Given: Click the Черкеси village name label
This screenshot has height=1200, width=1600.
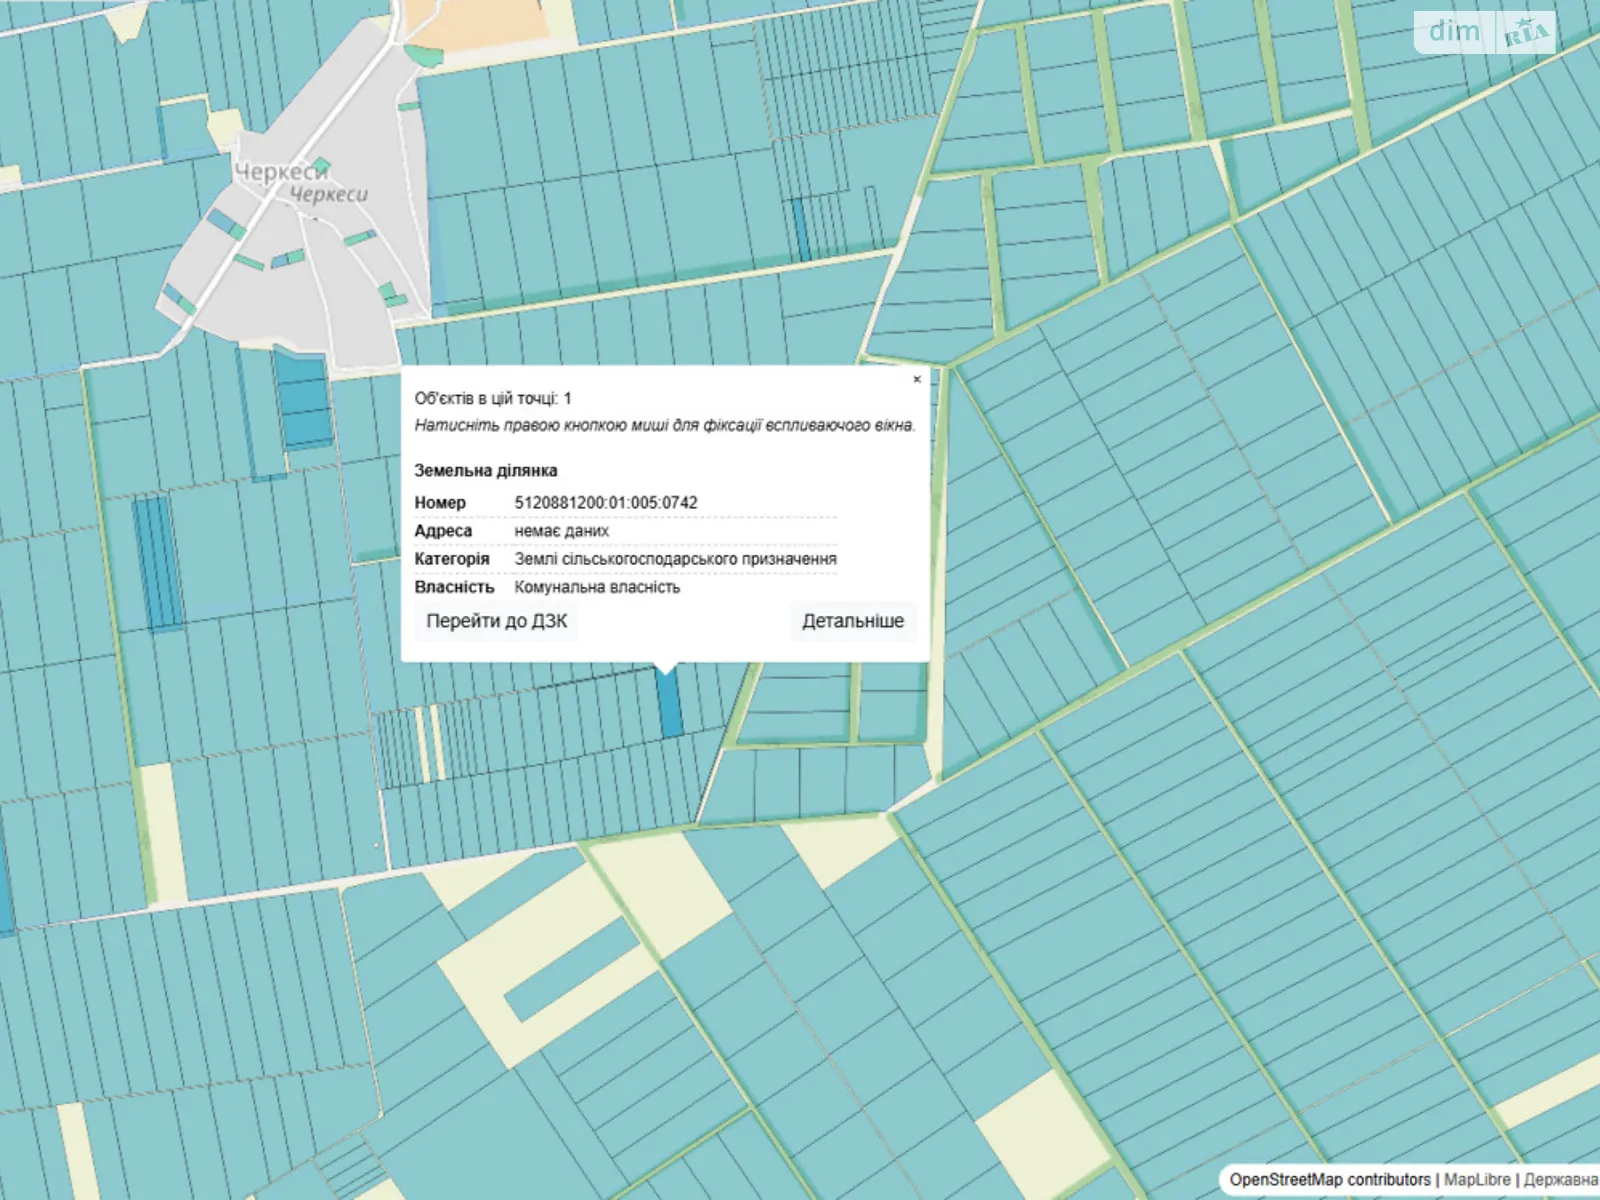Looking at the screenshot, I should 281,173.
